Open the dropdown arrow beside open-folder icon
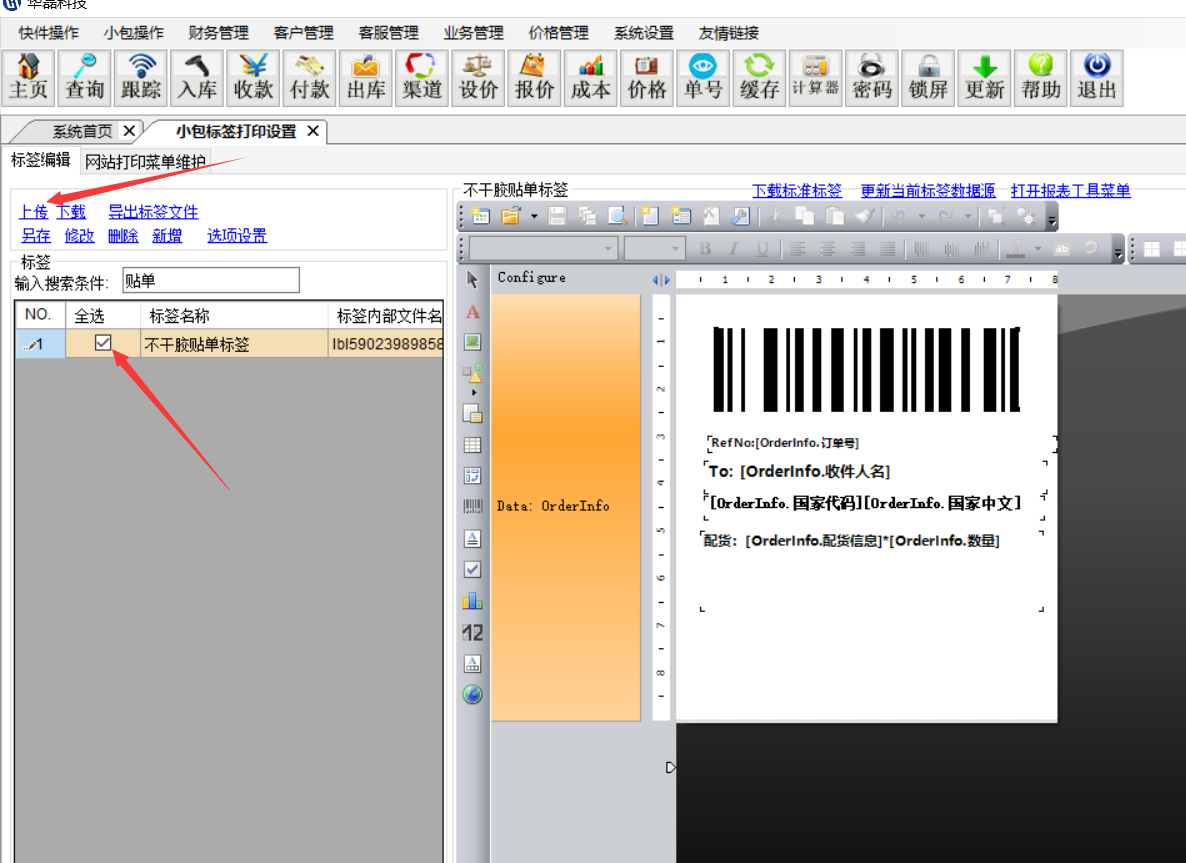 tap(534, 216)
